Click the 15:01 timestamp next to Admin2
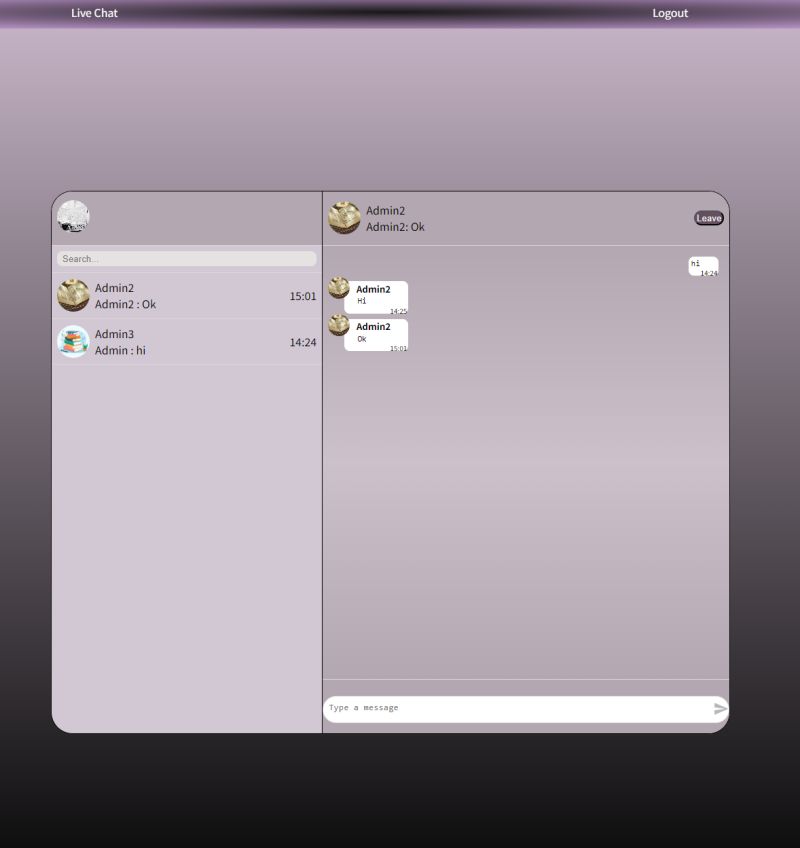The width and height of the screenshot is (800, 848). [x=303, y=296]
